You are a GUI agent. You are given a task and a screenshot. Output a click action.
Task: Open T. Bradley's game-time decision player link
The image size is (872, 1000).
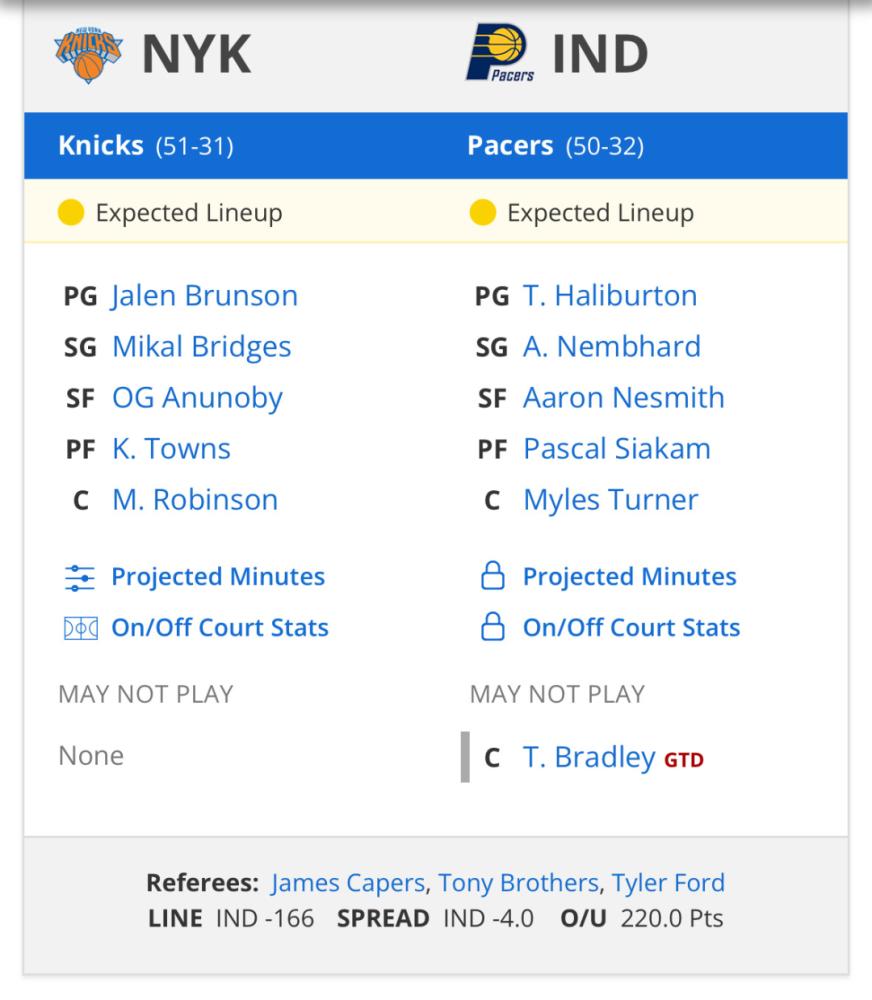point(589,757)
